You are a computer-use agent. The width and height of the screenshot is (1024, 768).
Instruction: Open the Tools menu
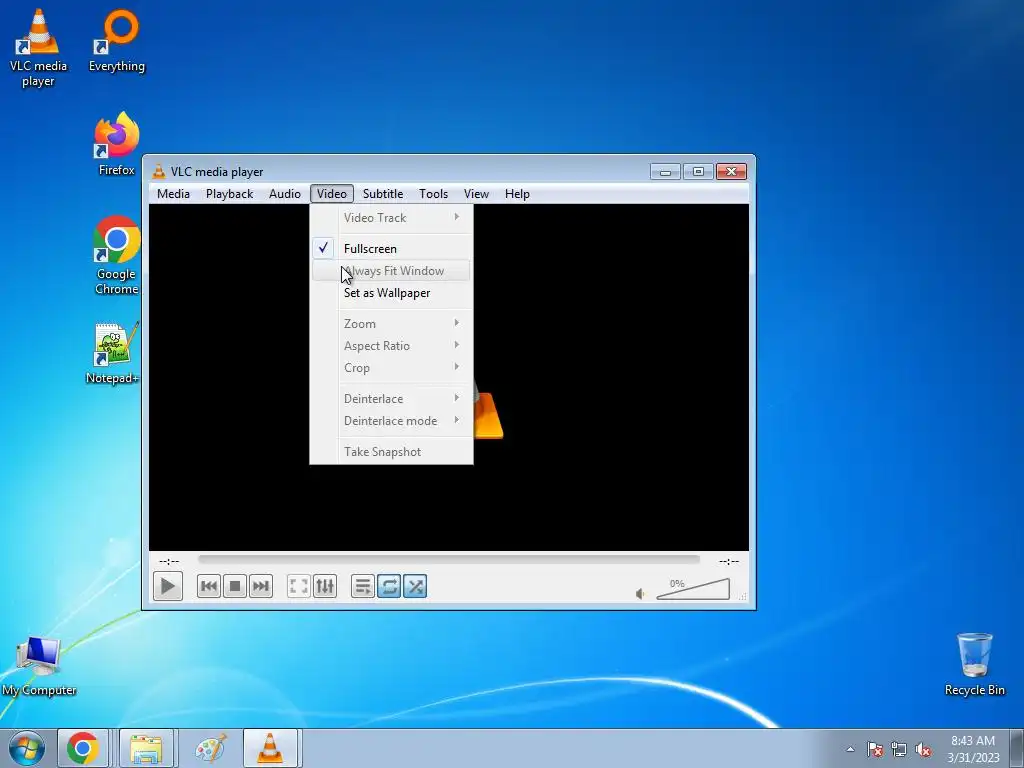click(x=434, y=194)
